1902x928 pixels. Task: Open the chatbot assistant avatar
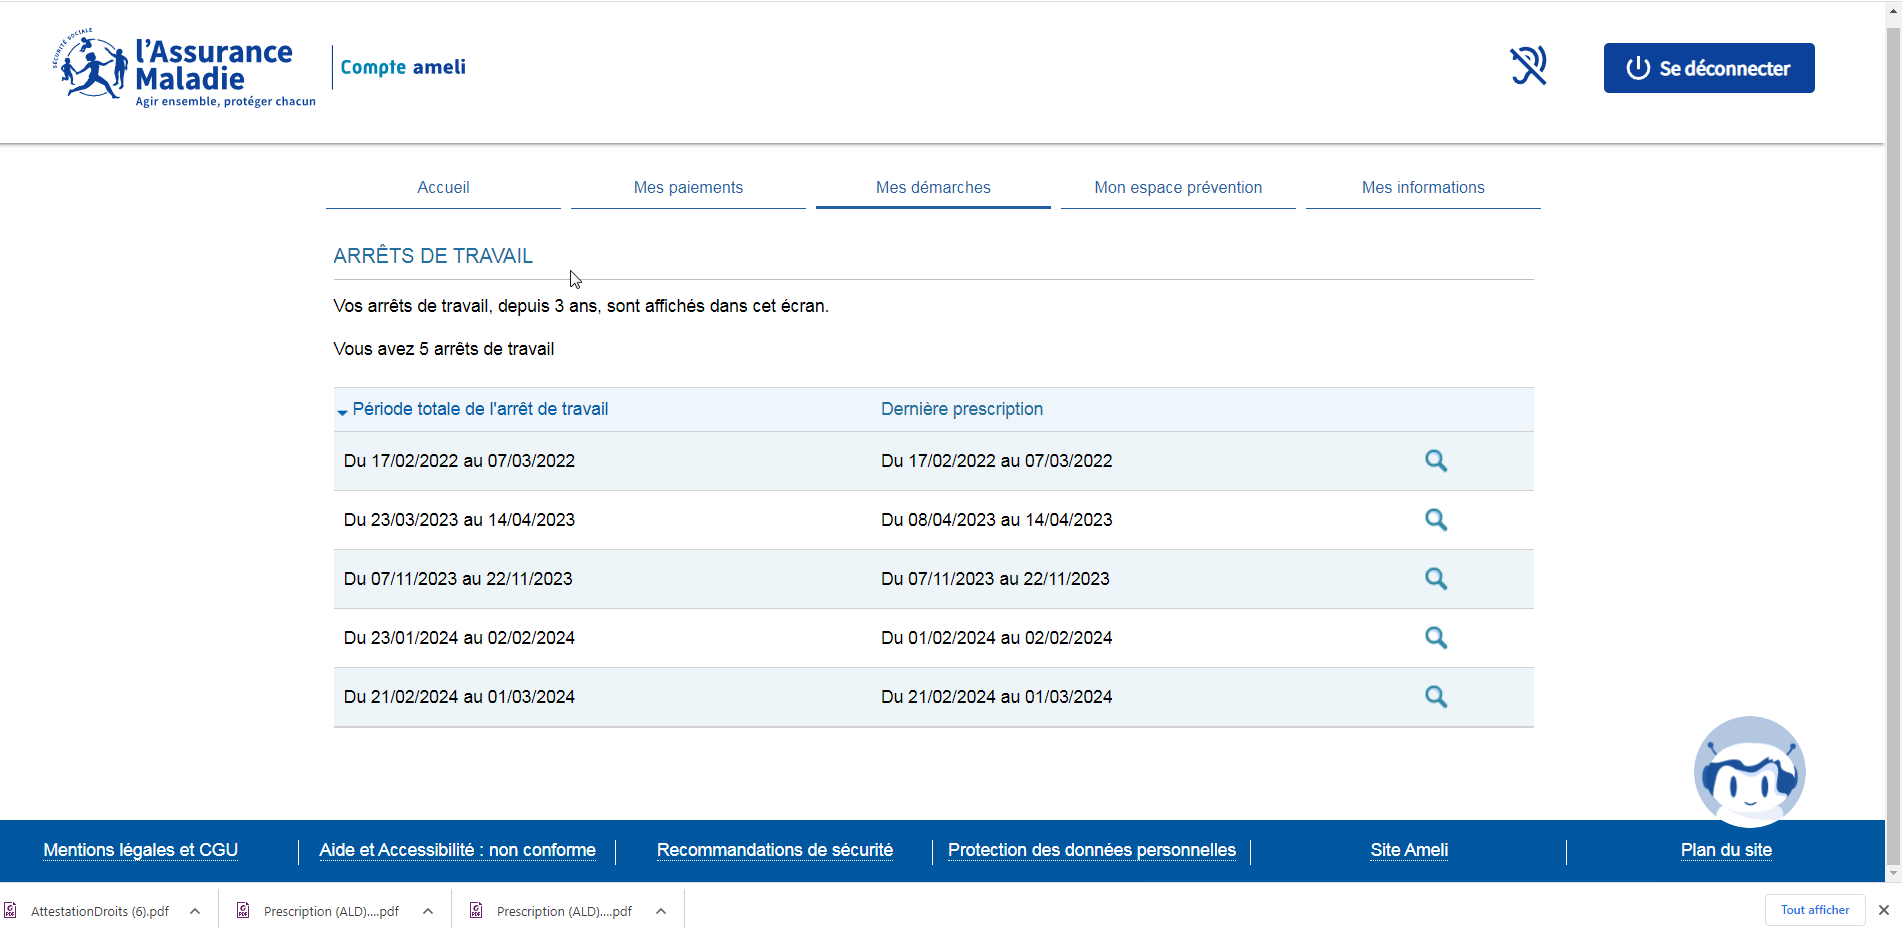[x=1749, y=771]
